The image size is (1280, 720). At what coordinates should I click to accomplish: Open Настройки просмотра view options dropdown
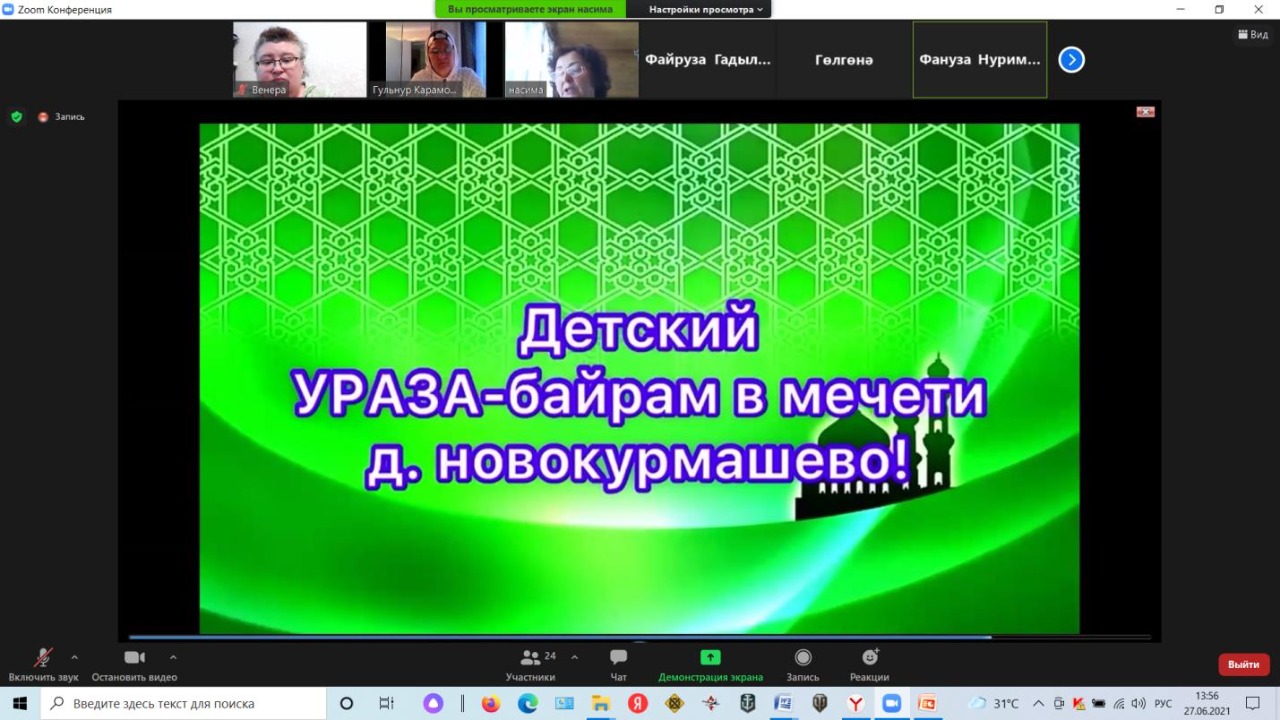[705, 9]
